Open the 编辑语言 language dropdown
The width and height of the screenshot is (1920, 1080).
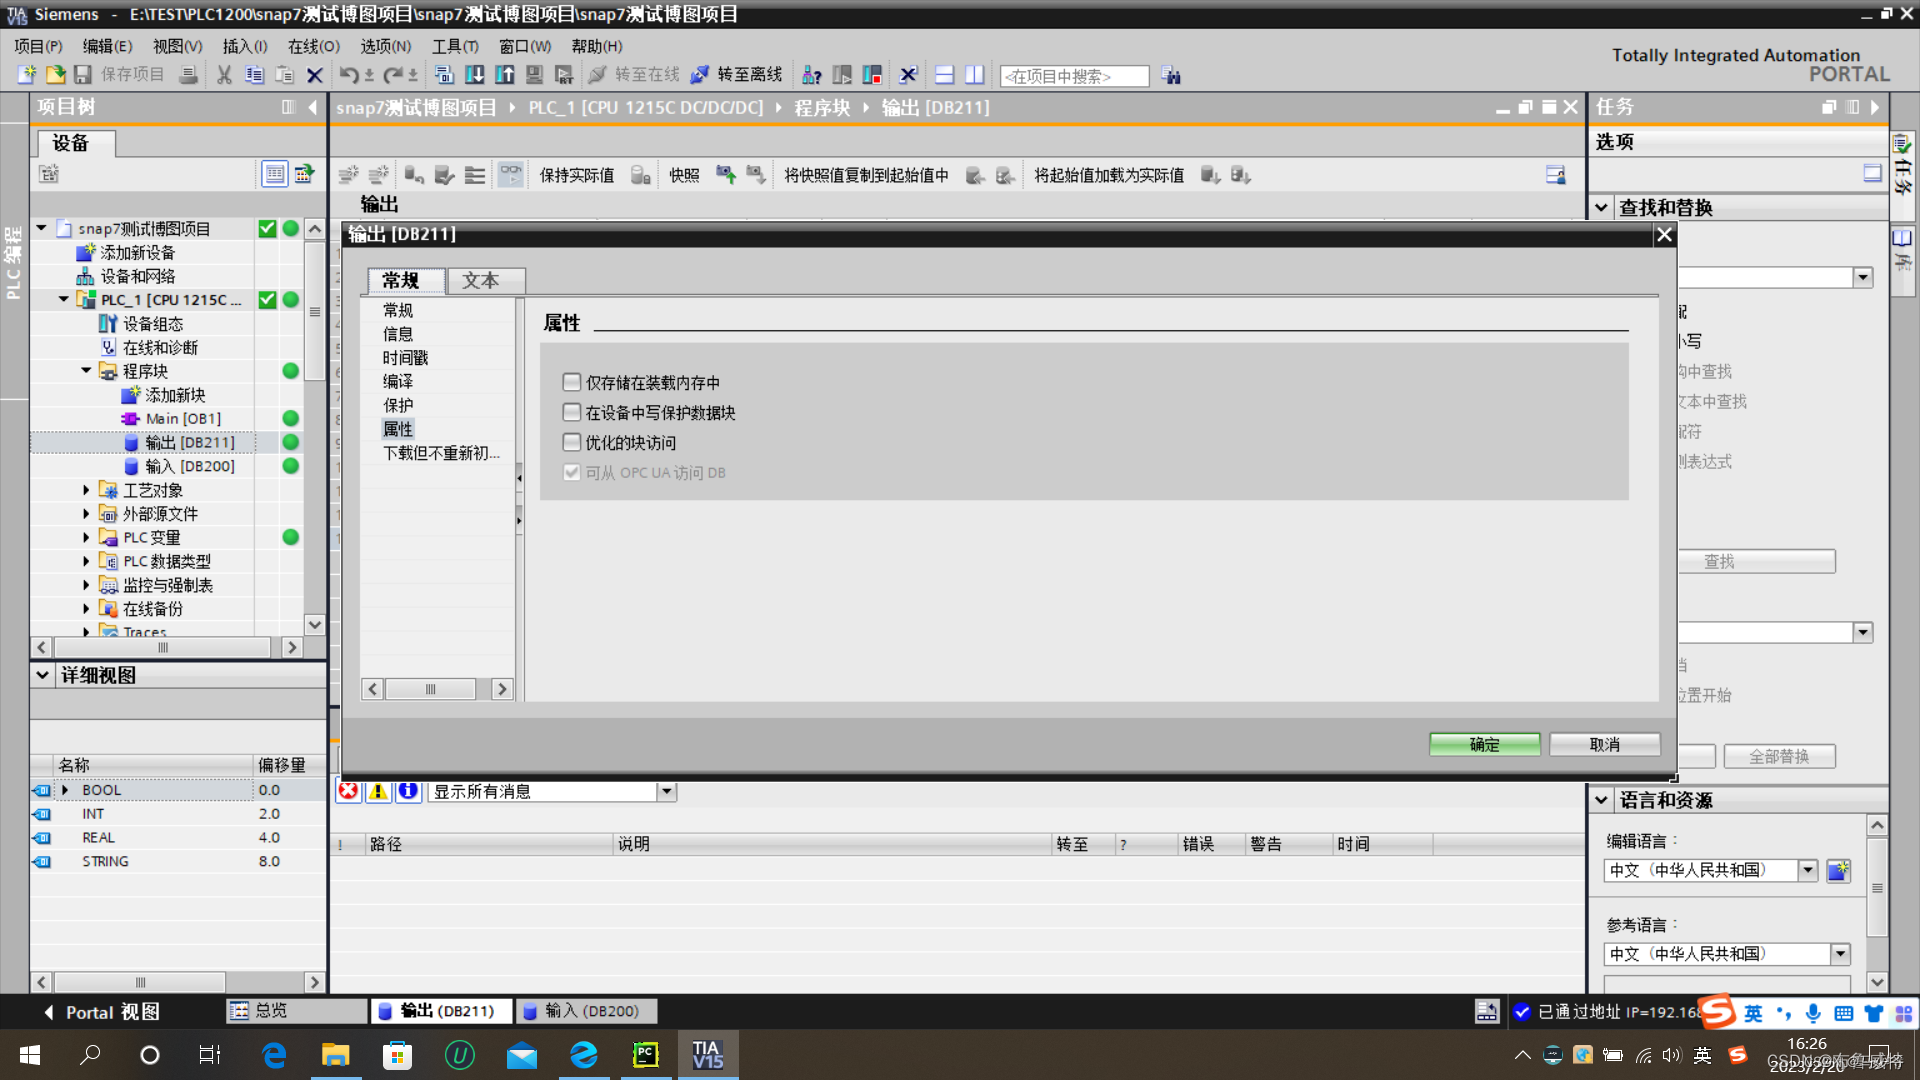point(1808,870)
